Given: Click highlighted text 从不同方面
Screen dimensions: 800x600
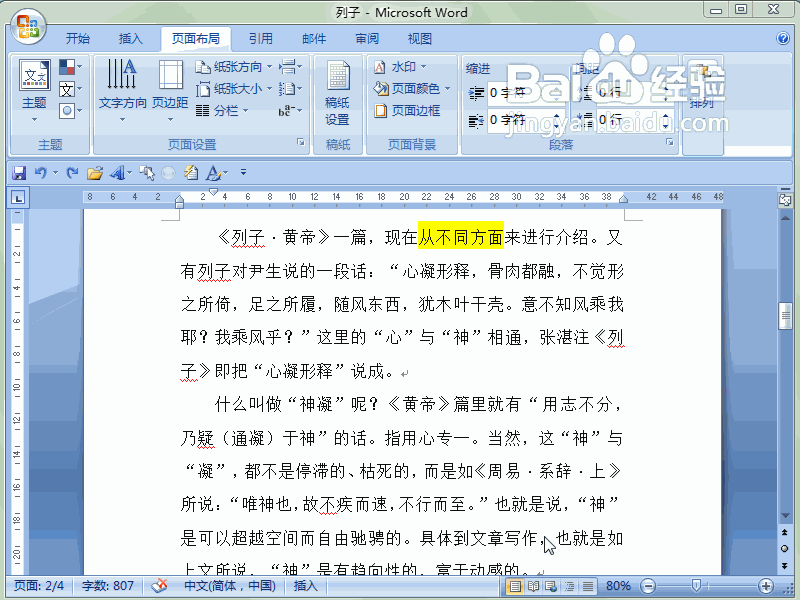Looking at the screenshot, I should click(461, 237).
